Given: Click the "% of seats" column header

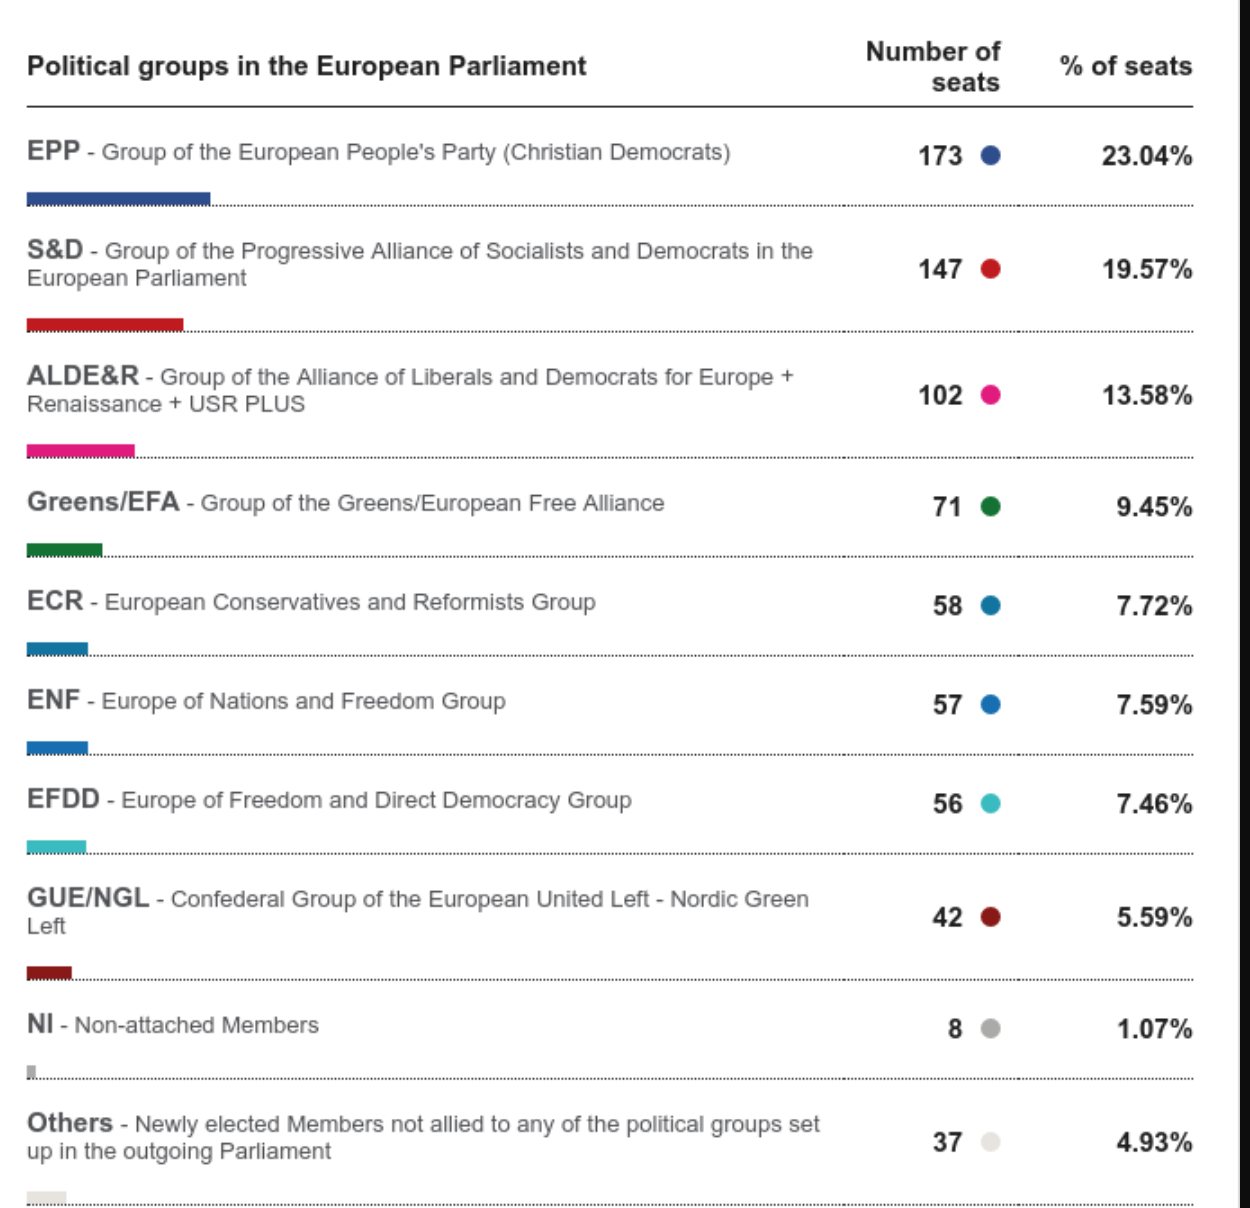Looking at the screenshot, I should point(1125,66).
